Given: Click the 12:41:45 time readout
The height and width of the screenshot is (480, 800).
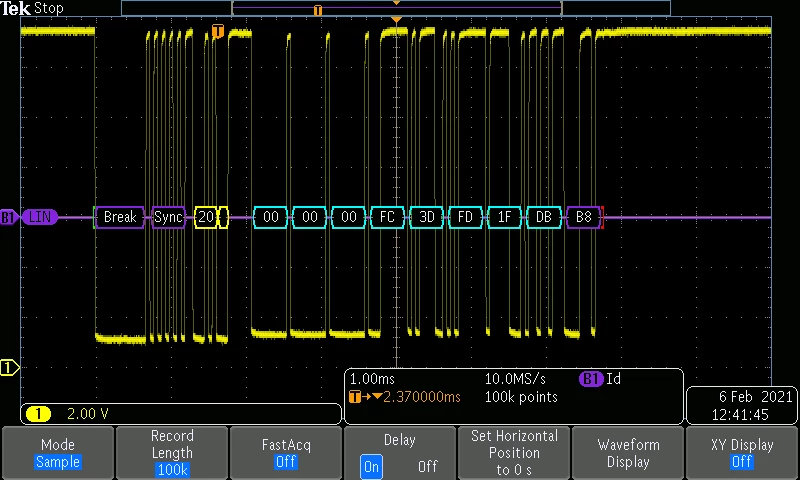Looking at the screenshot, I should tap(740, 415).
